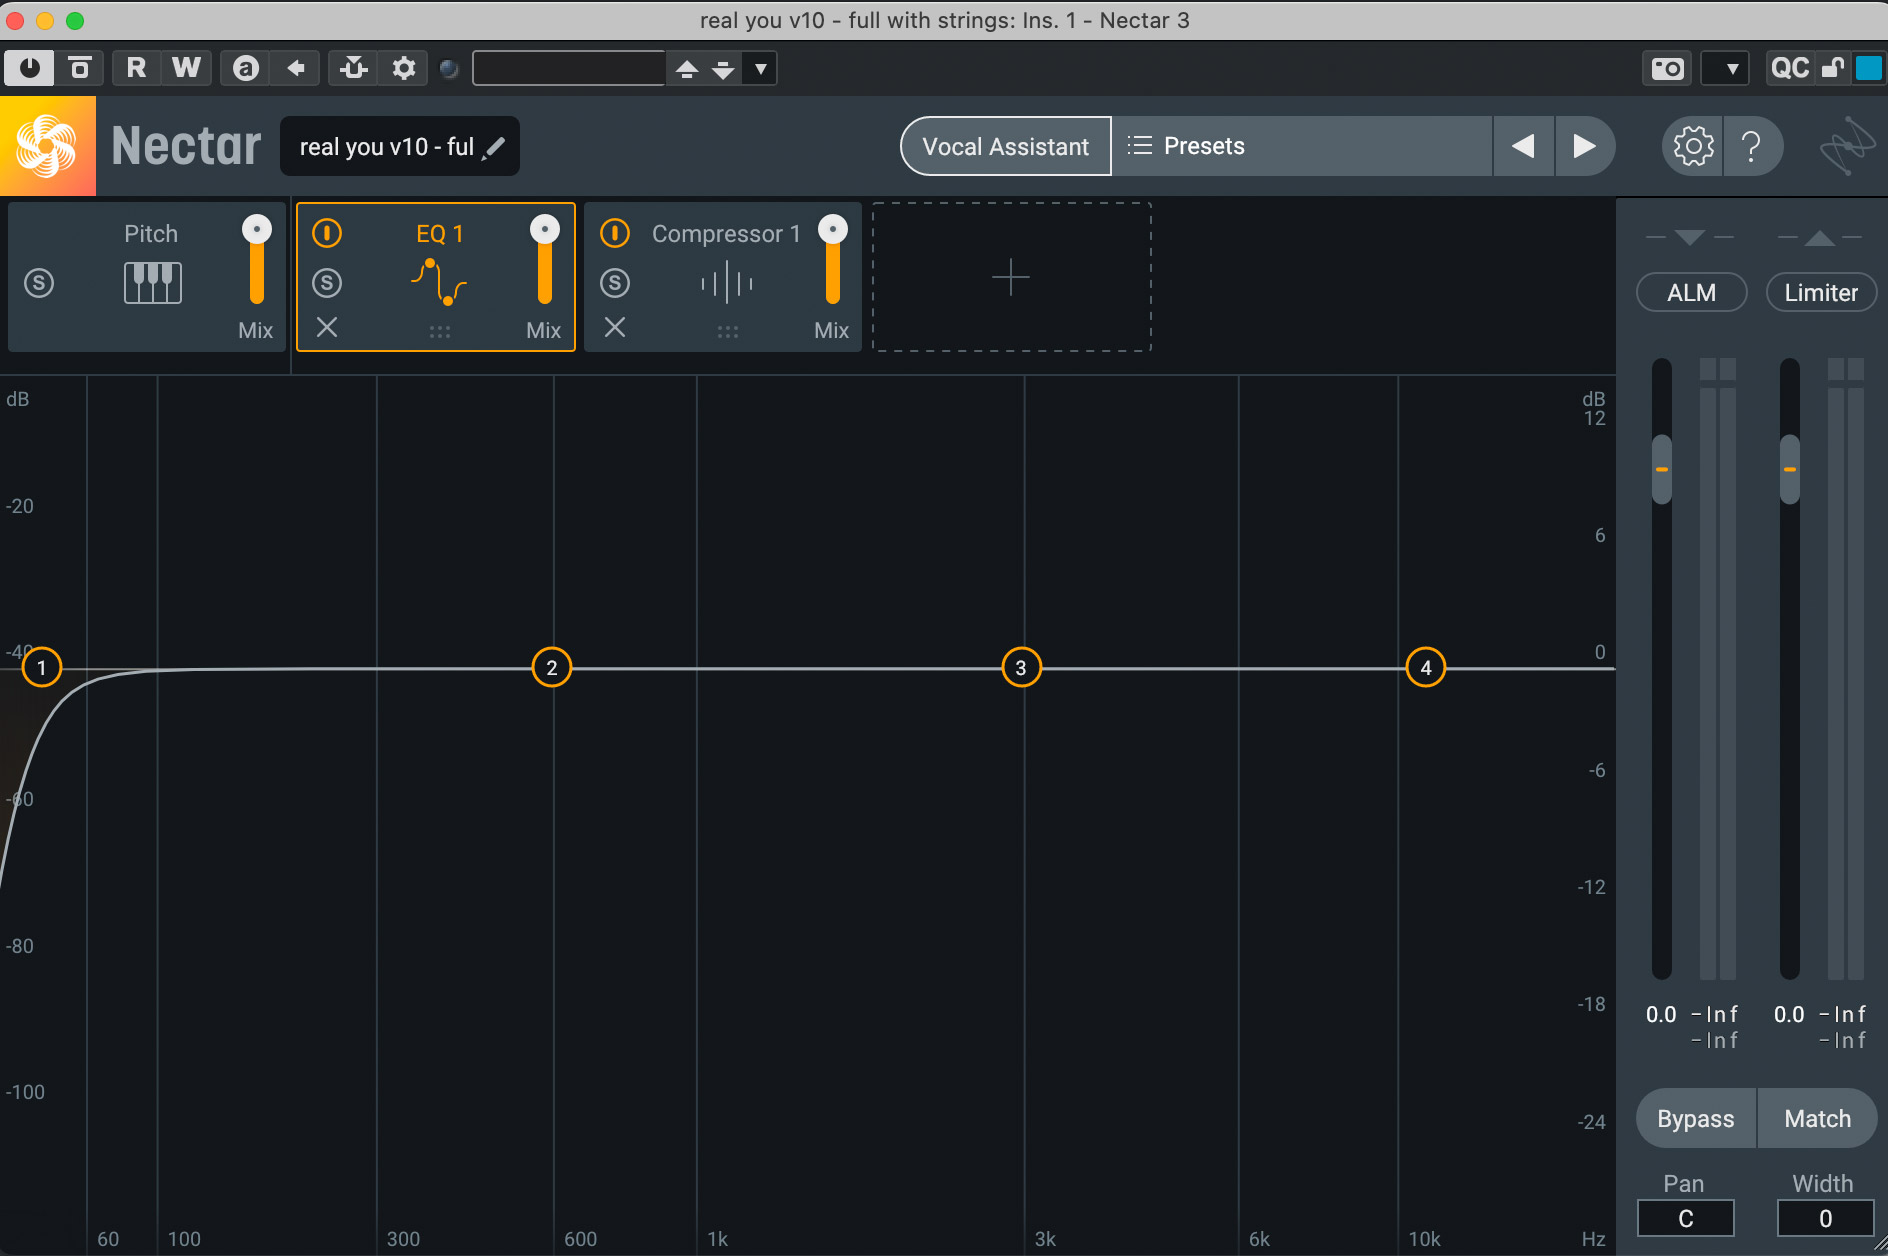
Task: Adjust the Pitch module Mix slider
Action: pyautogui.click(x=257, y=260)
